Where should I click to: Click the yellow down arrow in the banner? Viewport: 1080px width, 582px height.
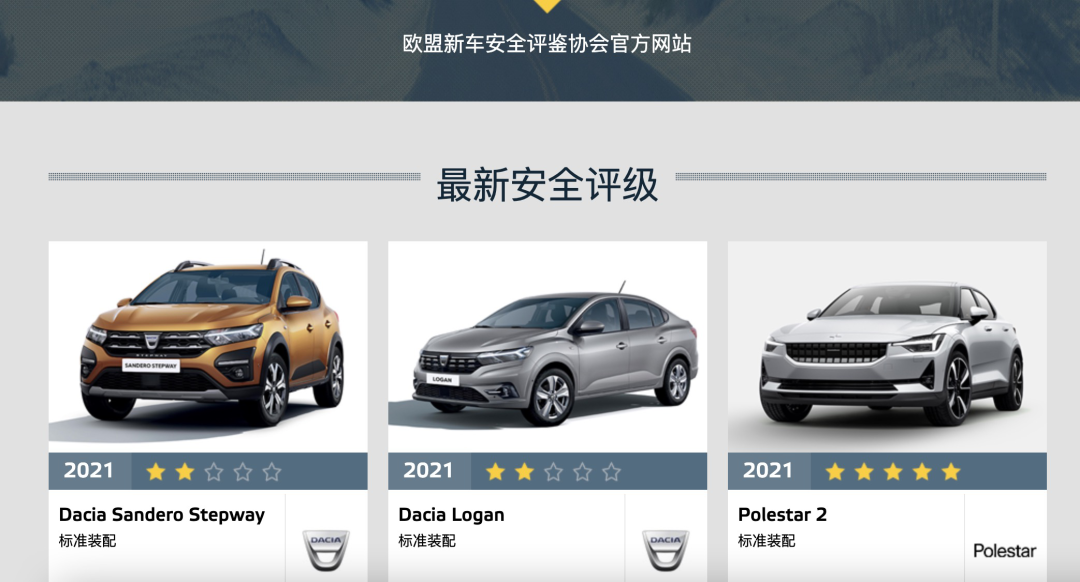[547, 6]
